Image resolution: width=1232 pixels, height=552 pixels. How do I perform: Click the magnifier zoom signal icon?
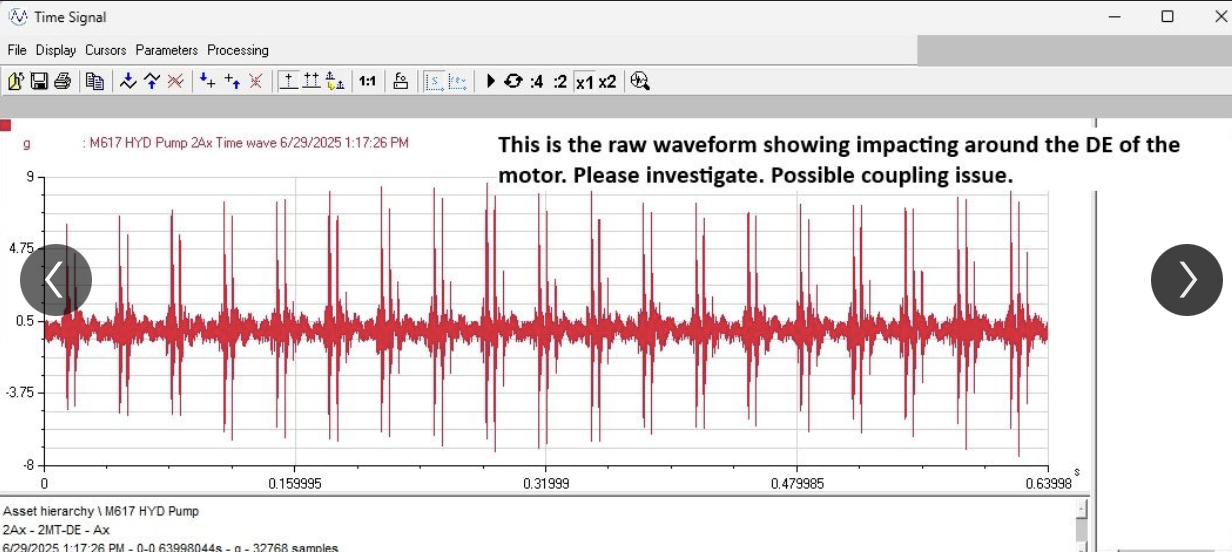click(x=640, y=81)
